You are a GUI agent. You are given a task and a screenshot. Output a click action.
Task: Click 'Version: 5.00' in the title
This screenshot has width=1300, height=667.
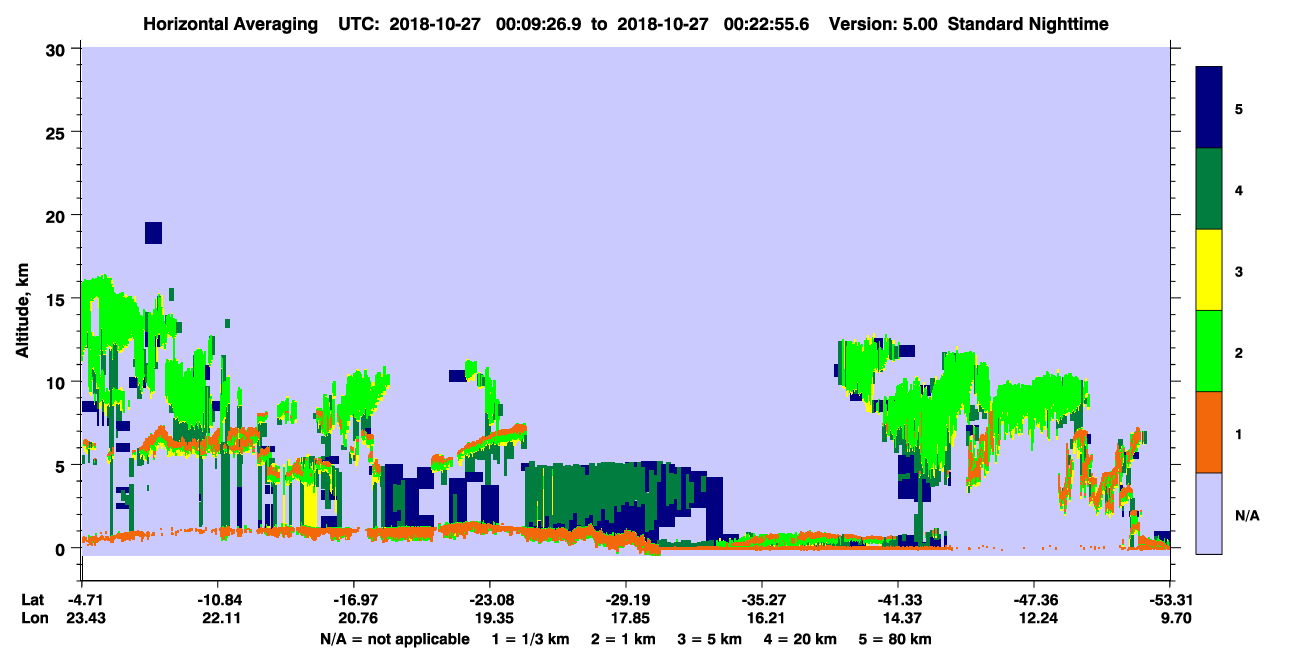(x=883, y=23)
